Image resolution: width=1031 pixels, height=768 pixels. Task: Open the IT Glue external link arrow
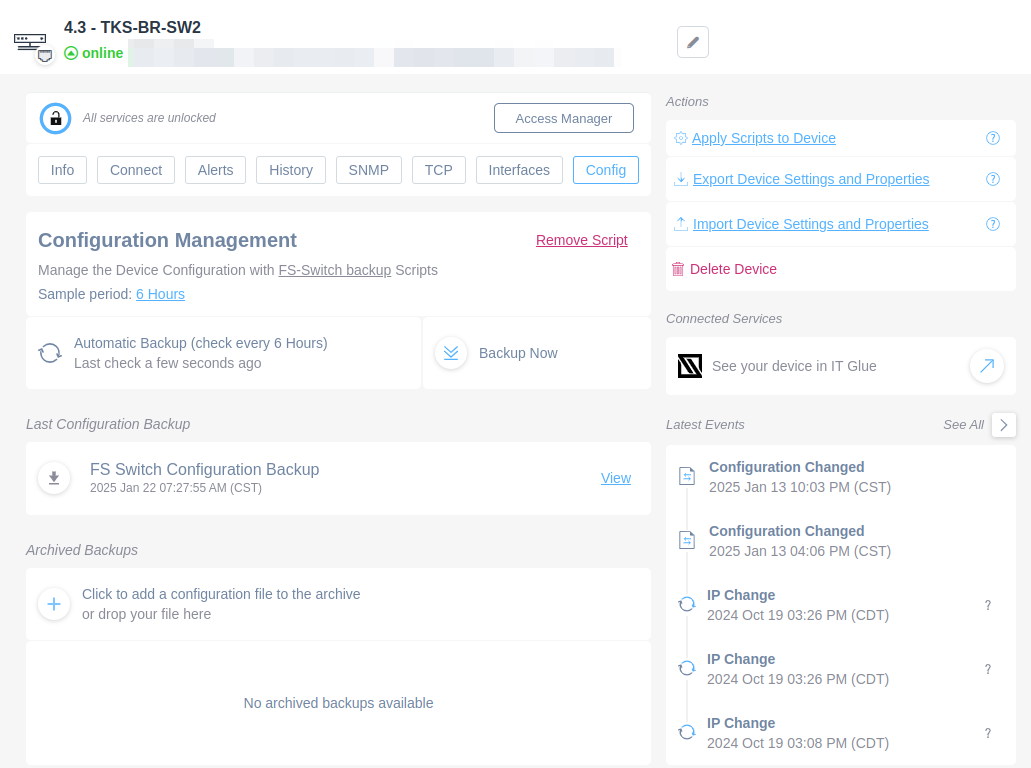coord(987,366)
